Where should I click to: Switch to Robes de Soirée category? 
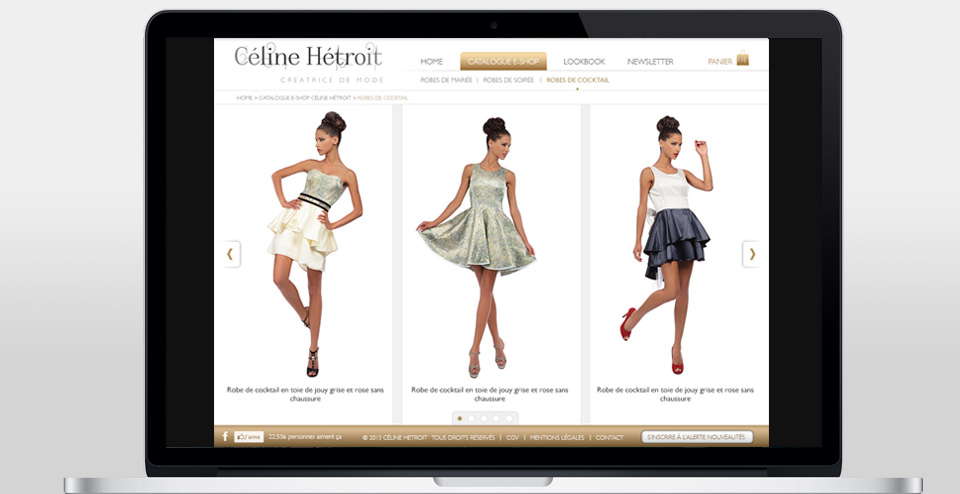508,80
